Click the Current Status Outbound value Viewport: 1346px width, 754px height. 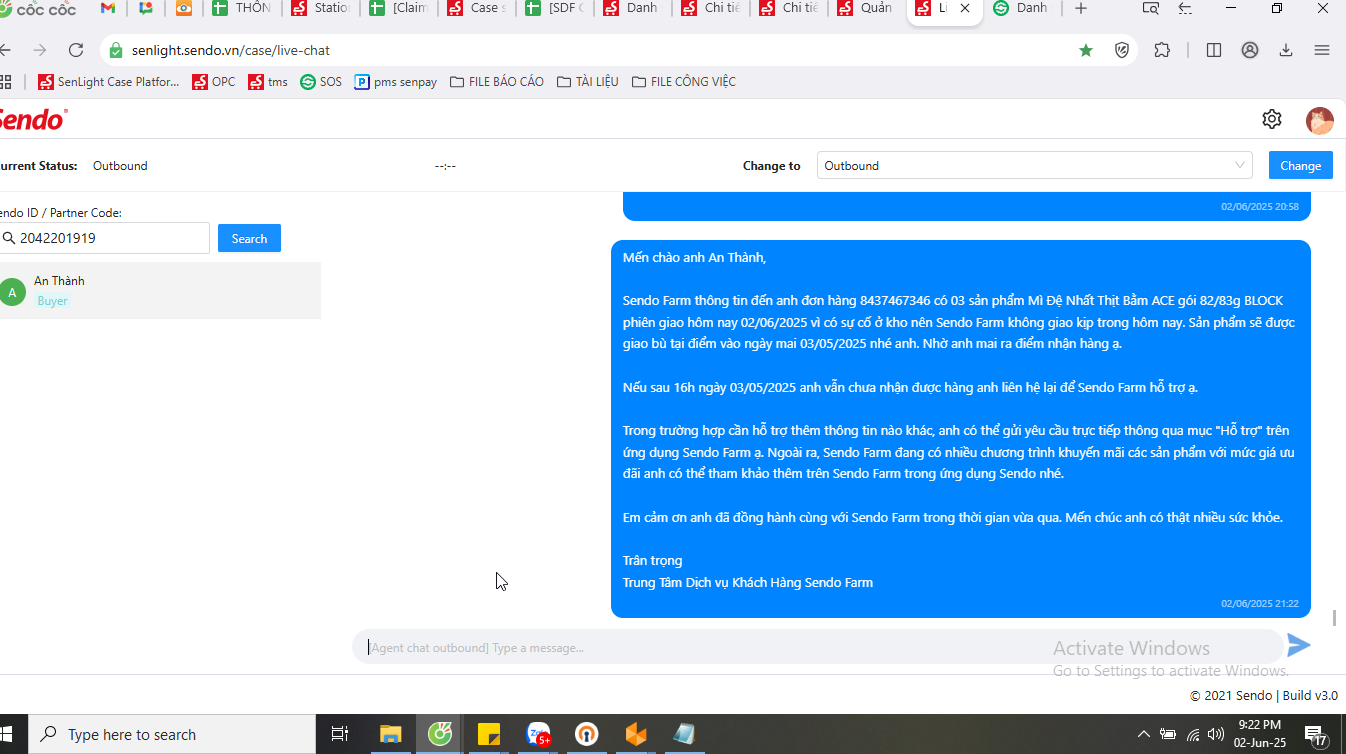point(120,166)
